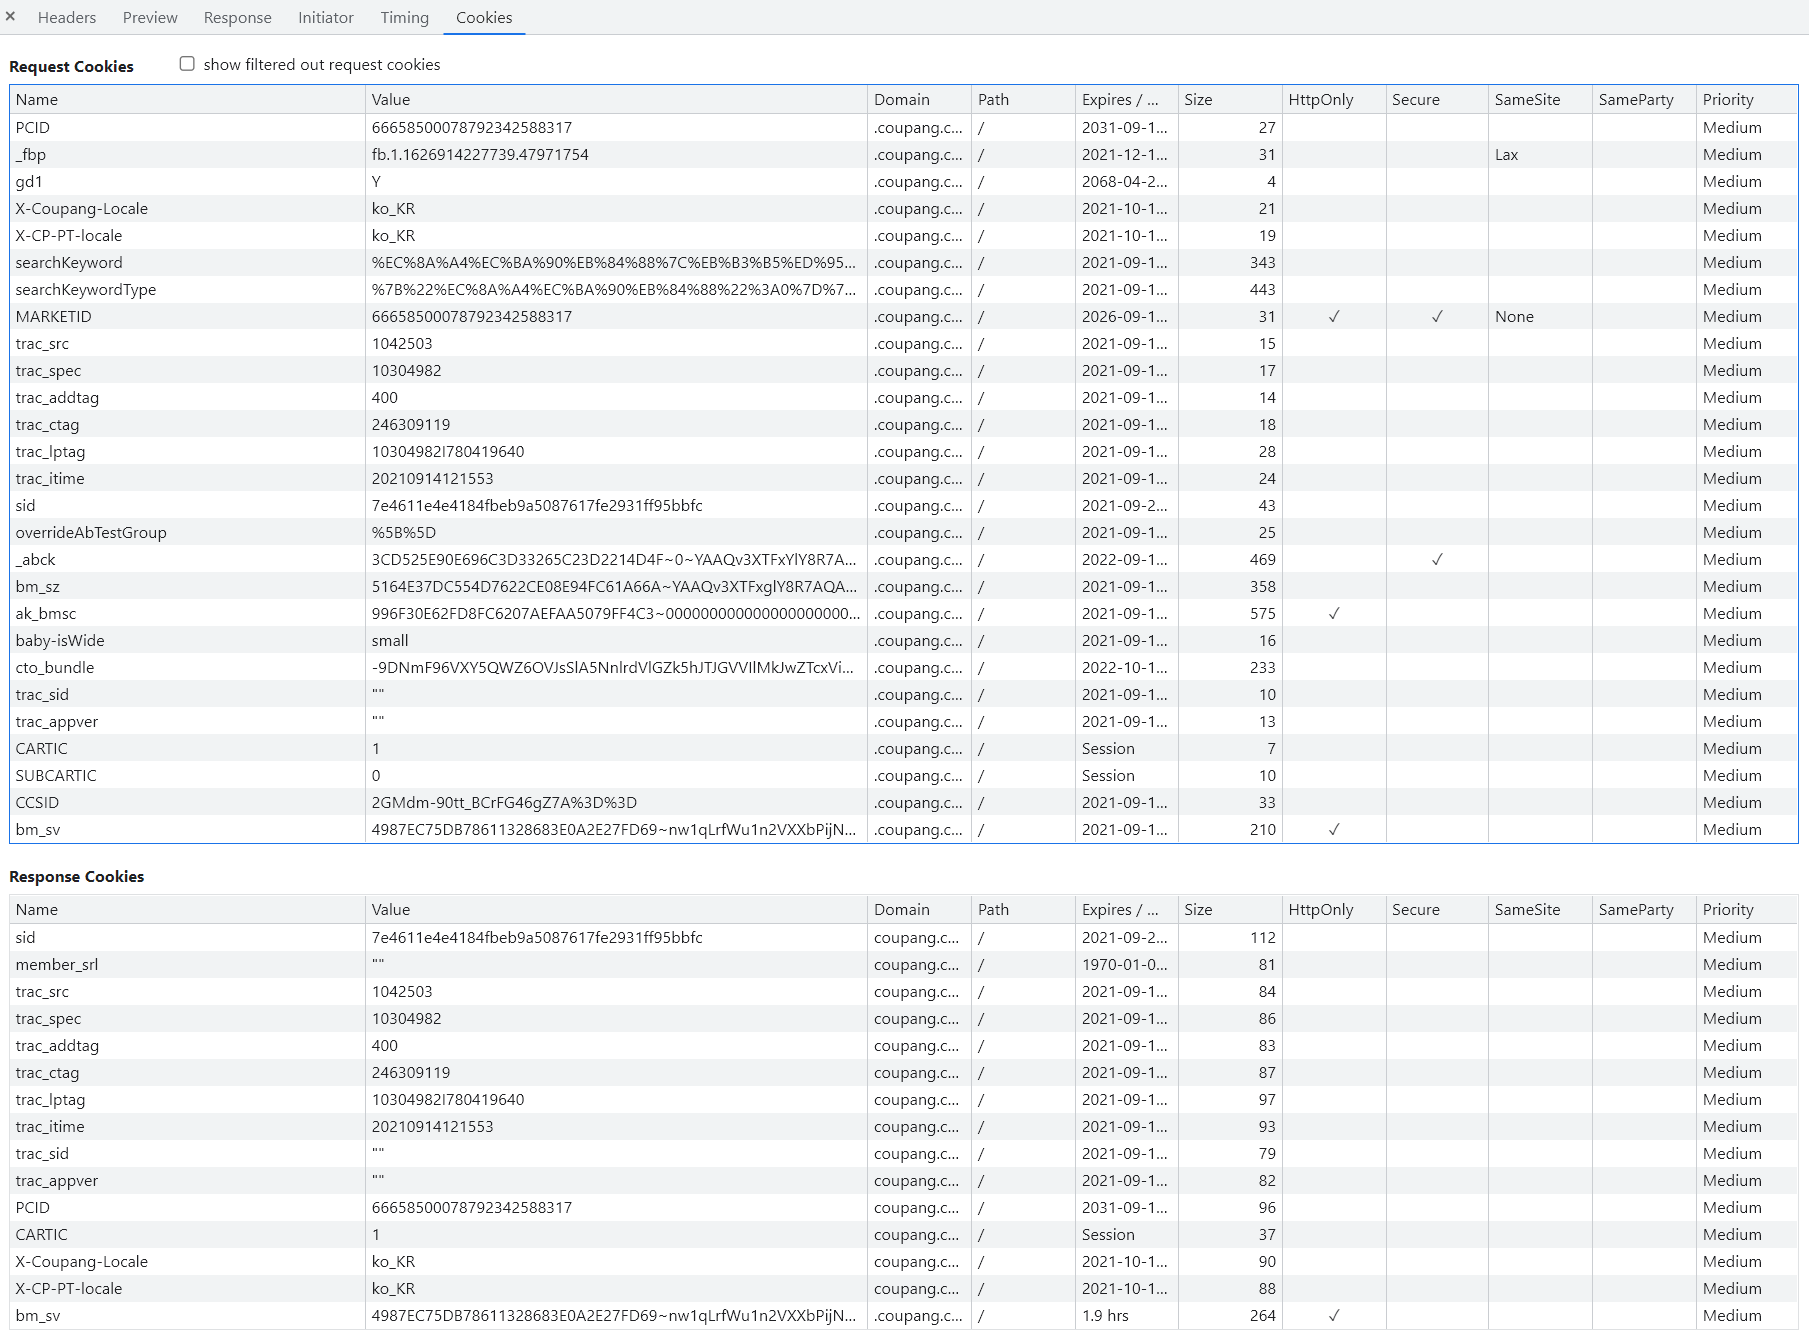Open the Response tab
This screenshot has width=1809, height=1338.
(x=237, y=17)
